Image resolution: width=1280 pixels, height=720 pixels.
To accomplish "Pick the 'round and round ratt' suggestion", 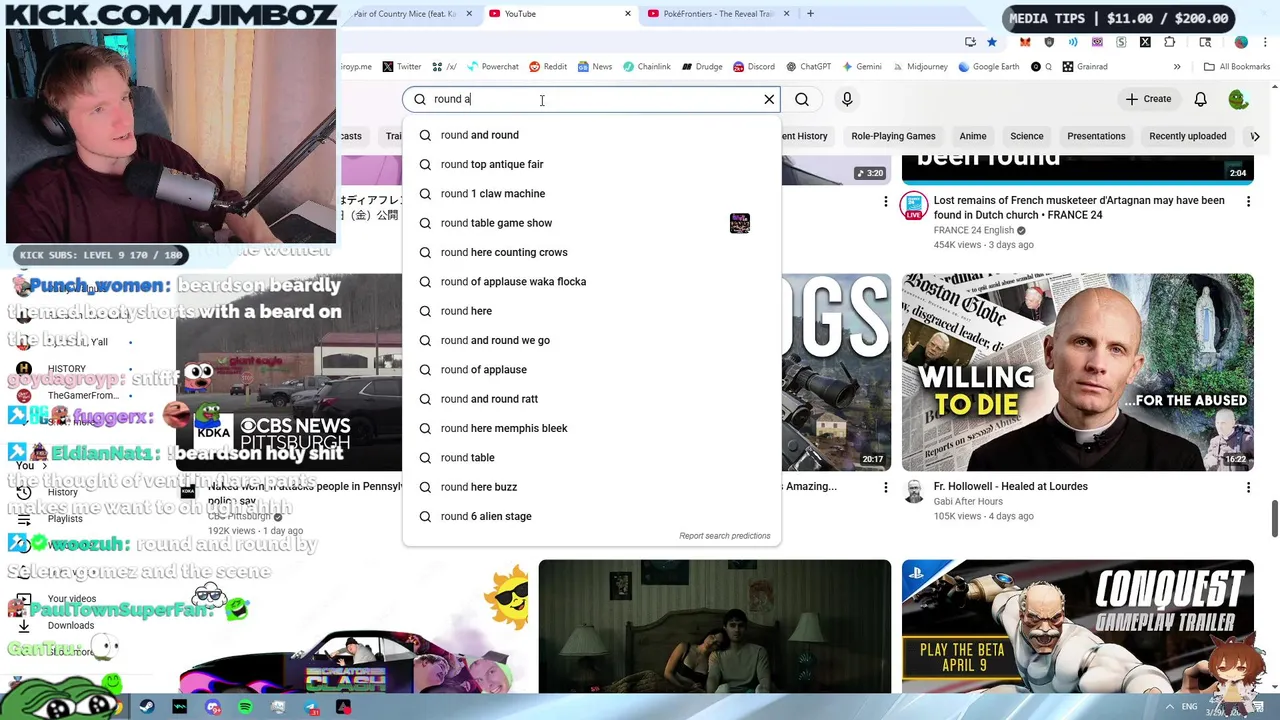I will pyautogui.click(x=591, y=399).
